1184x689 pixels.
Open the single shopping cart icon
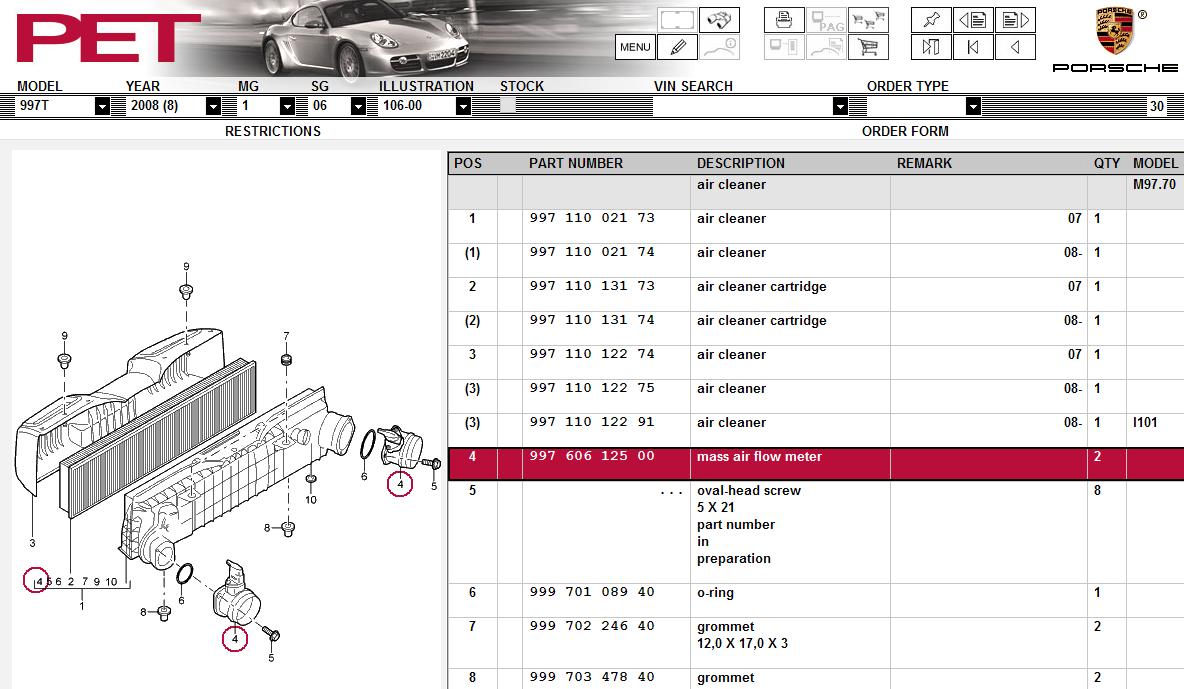(868, 47)
